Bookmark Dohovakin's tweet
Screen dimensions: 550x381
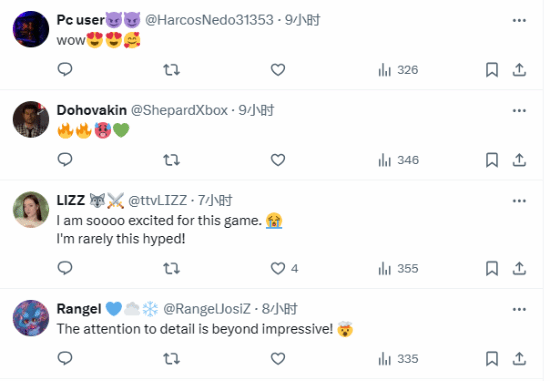coord(492,160)
